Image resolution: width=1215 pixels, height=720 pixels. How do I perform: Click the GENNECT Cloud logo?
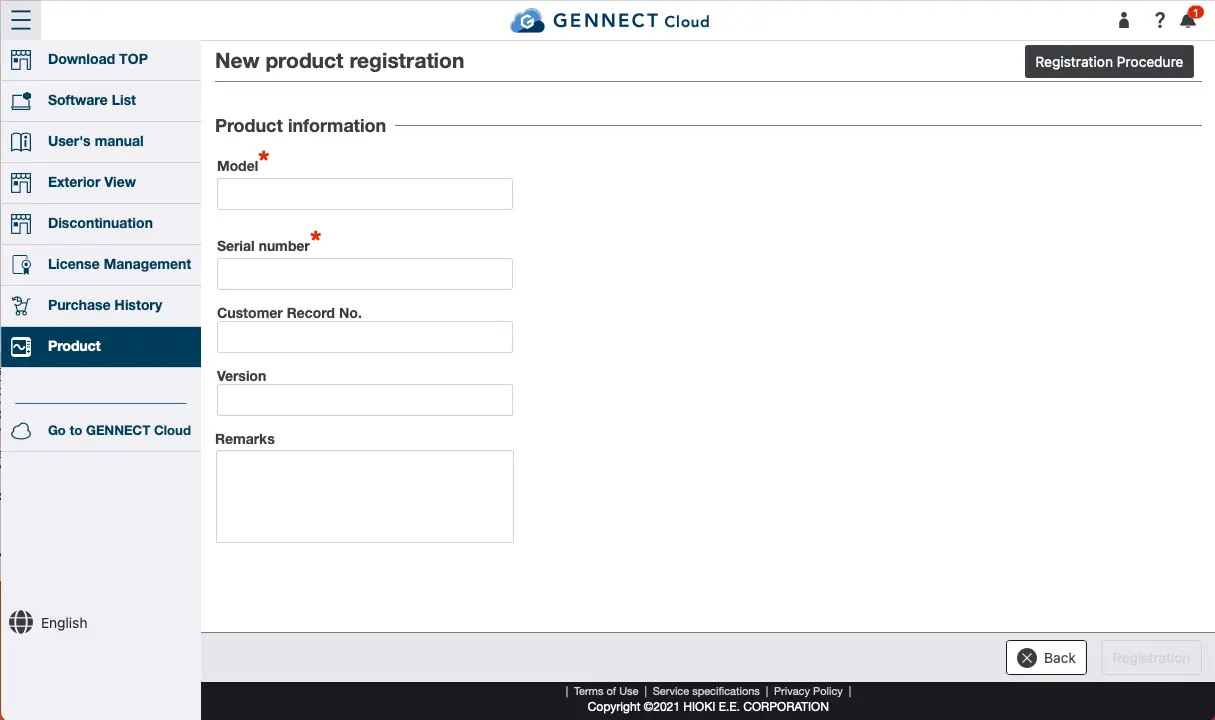coord(610,20)
